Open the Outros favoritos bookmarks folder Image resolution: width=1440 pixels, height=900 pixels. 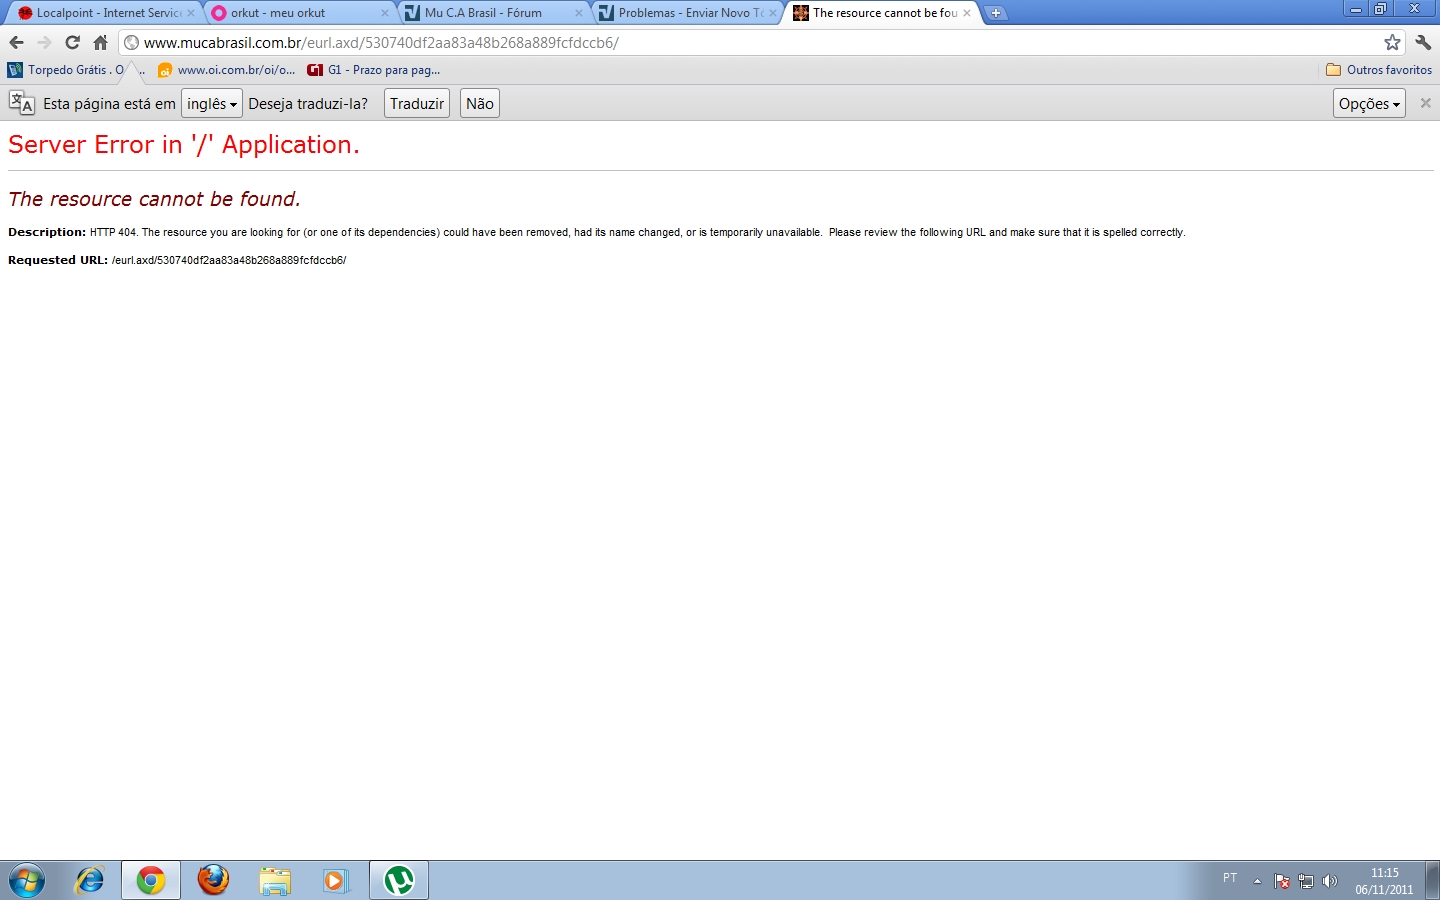coord(1378,70)
